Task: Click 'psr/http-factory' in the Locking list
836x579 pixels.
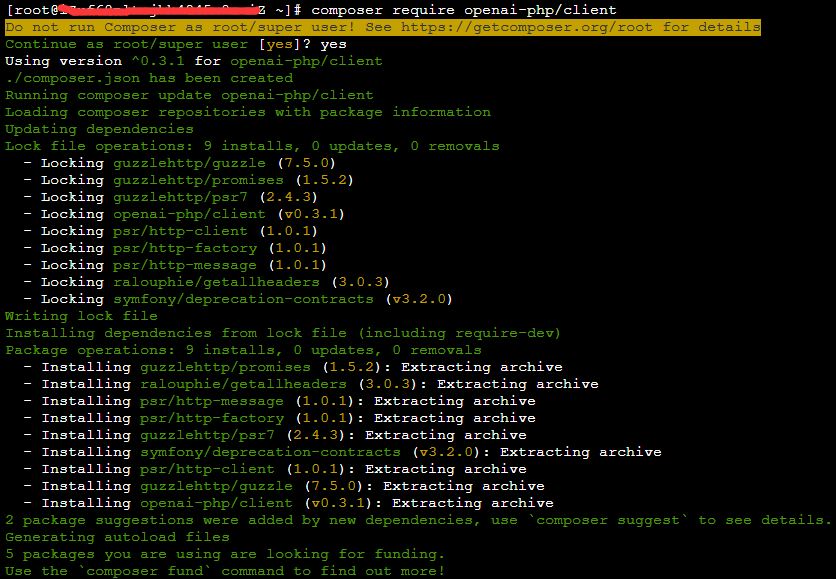Action: click(x=185, y=248)
